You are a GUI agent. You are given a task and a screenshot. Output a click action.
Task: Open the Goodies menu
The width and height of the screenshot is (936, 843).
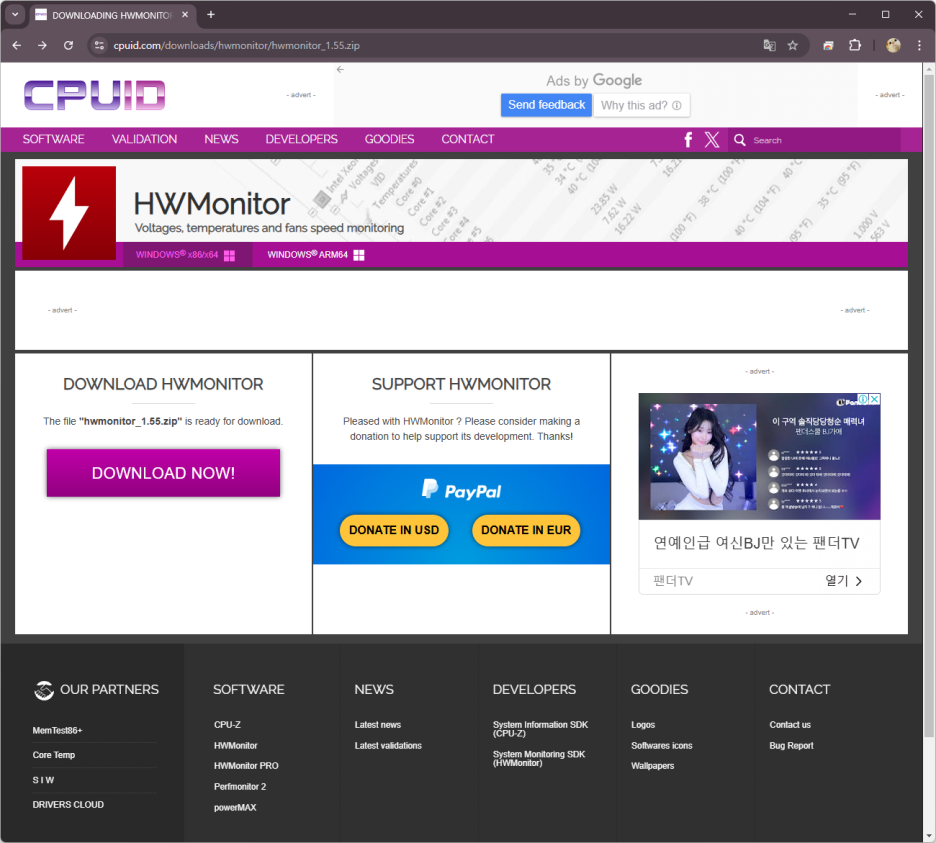(389, 139)
